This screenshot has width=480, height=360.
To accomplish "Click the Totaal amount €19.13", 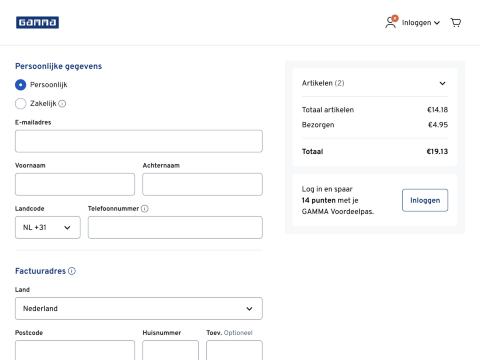I will [437, 151].
